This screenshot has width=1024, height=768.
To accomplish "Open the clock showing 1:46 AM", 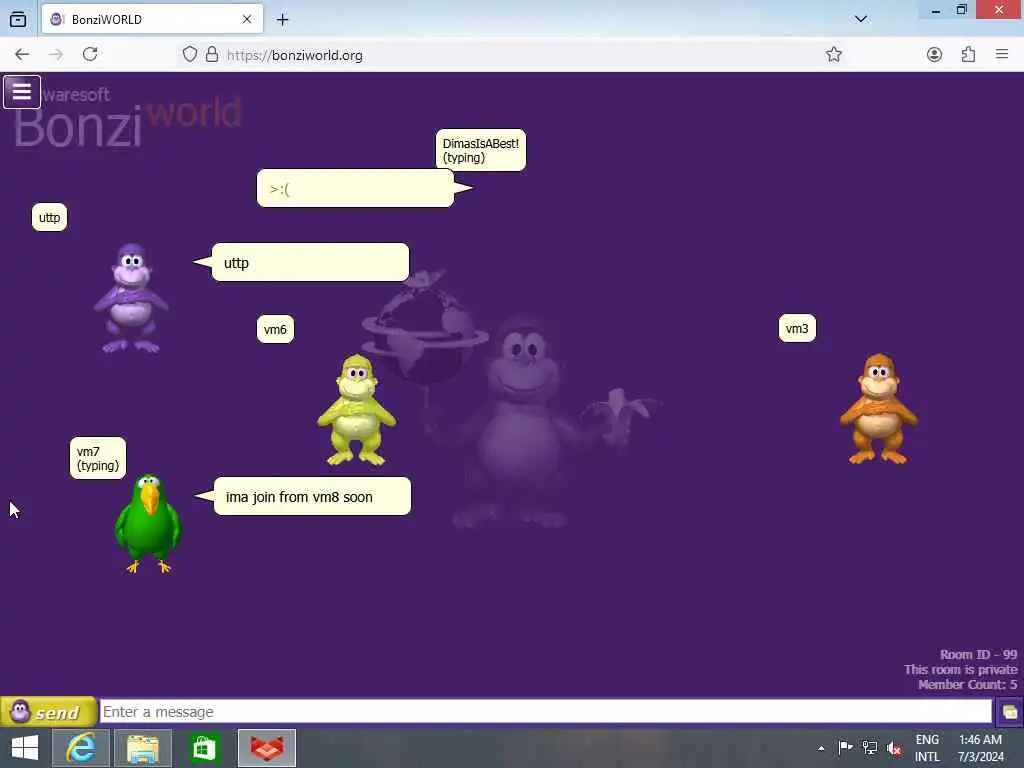I will pyautogui.click(x=980, y=748).
